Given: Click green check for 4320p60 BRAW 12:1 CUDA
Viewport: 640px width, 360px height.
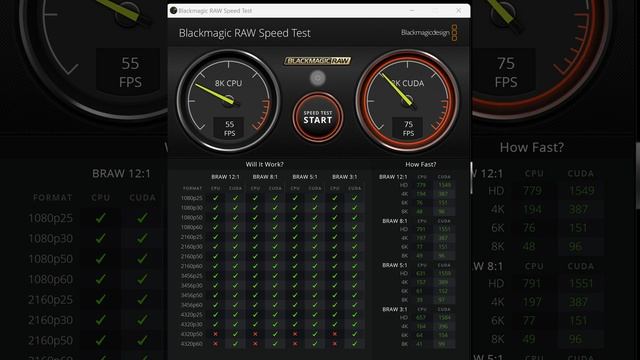Looking at the screenshot, I should [235, 344].
